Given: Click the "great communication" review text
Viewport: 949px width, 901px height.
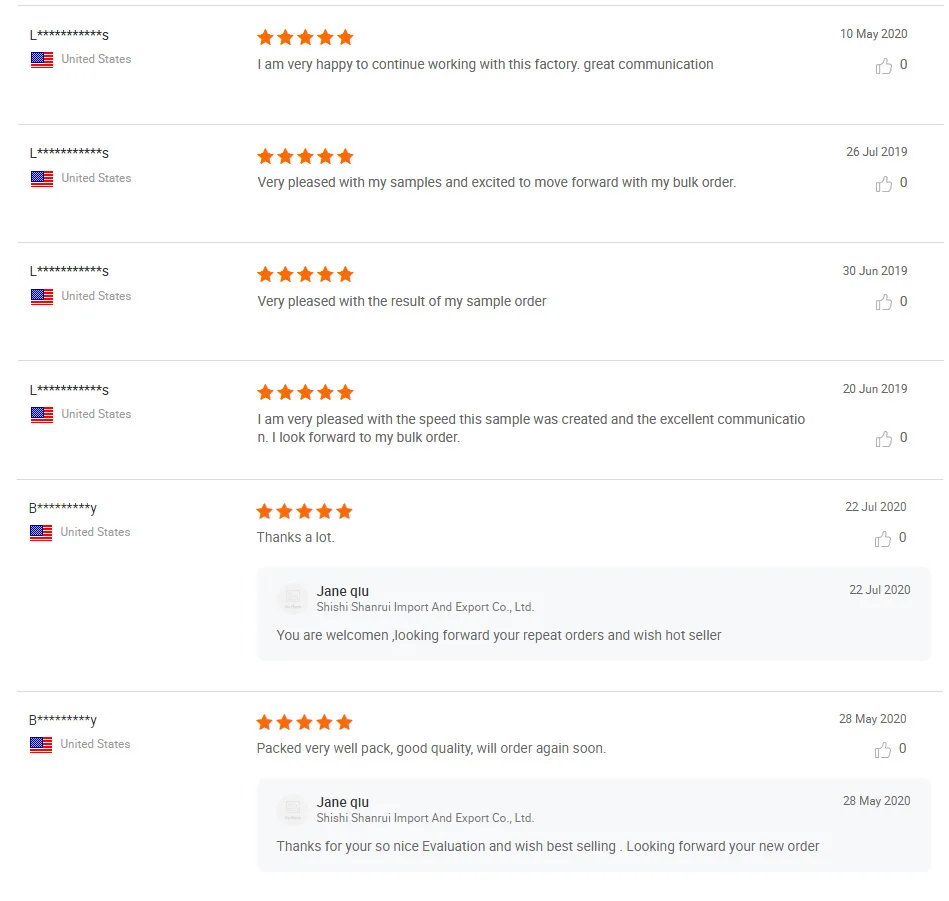Looking at the screenshot, I should (x=485, y=65).
